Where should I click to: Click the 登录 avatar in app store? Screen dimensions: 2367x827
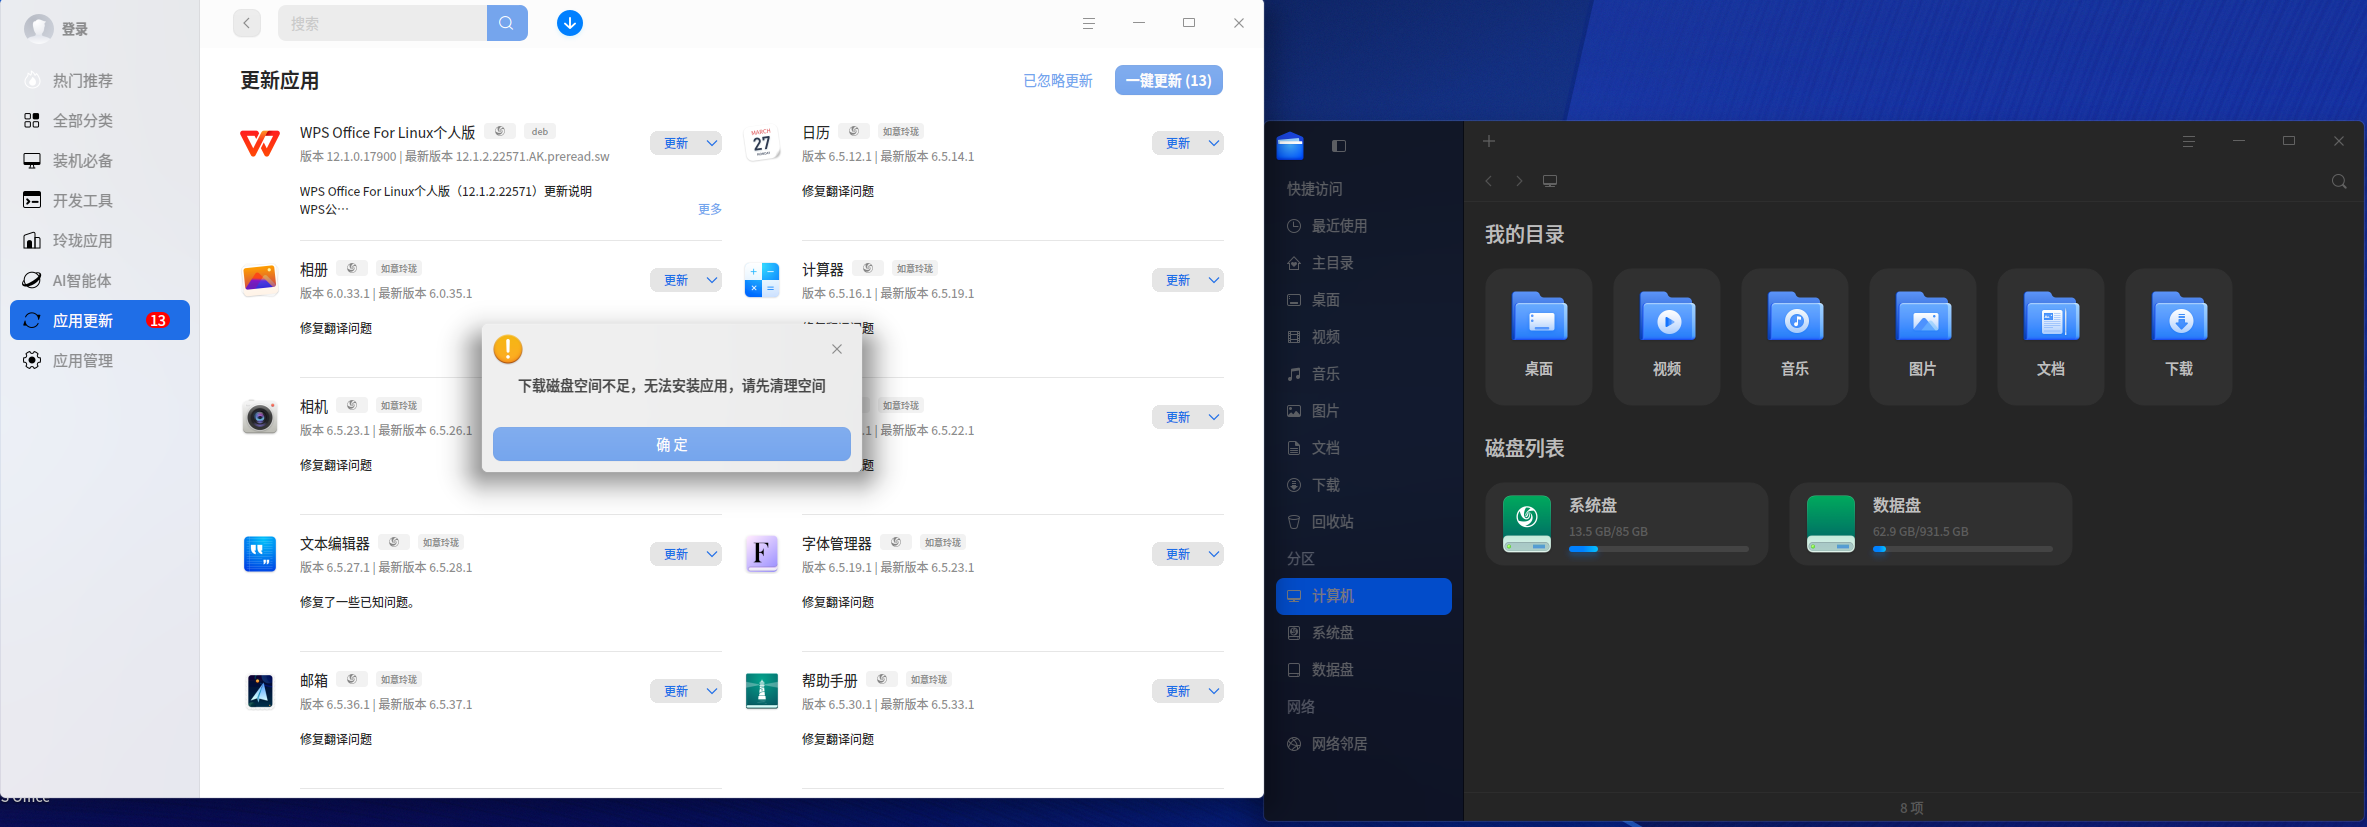pos(39,29)
